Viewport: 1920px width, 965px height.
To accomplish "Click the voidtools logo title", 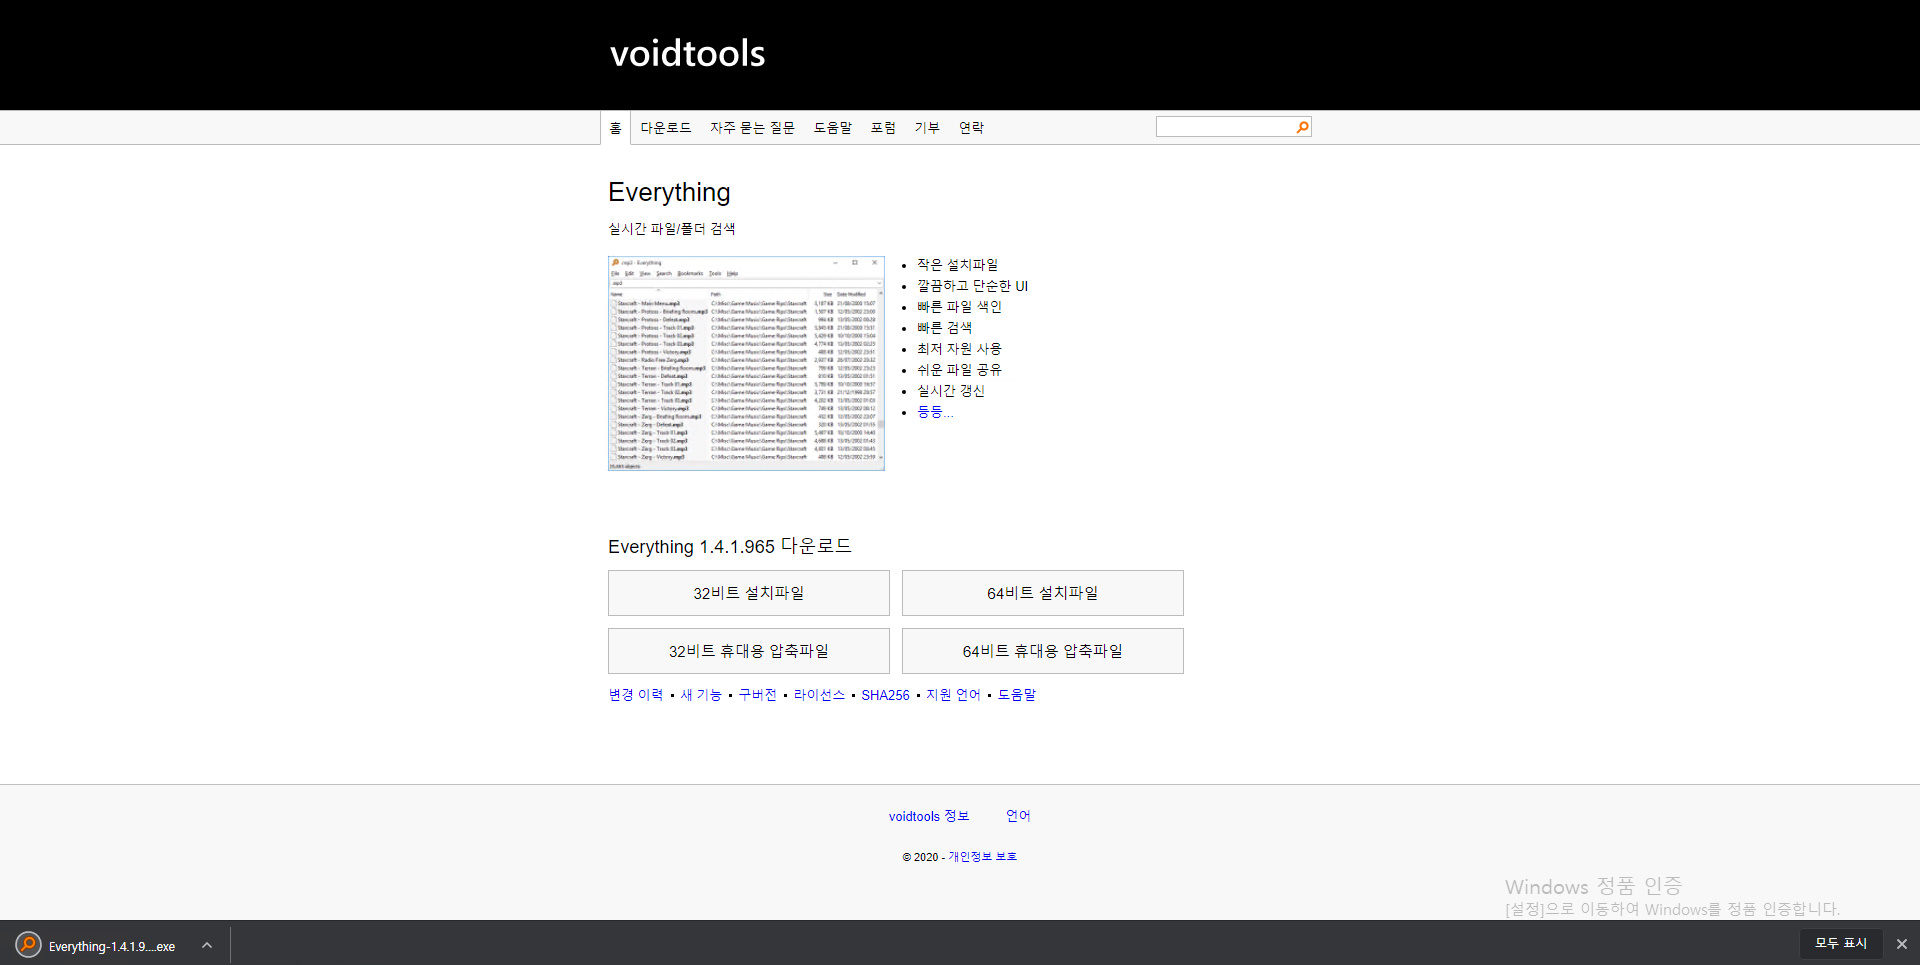I will (x=687, y=53).
